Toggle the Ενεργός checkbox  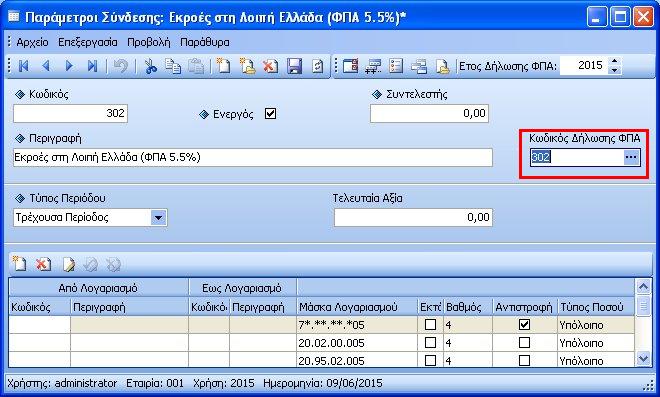click(270, 114)
